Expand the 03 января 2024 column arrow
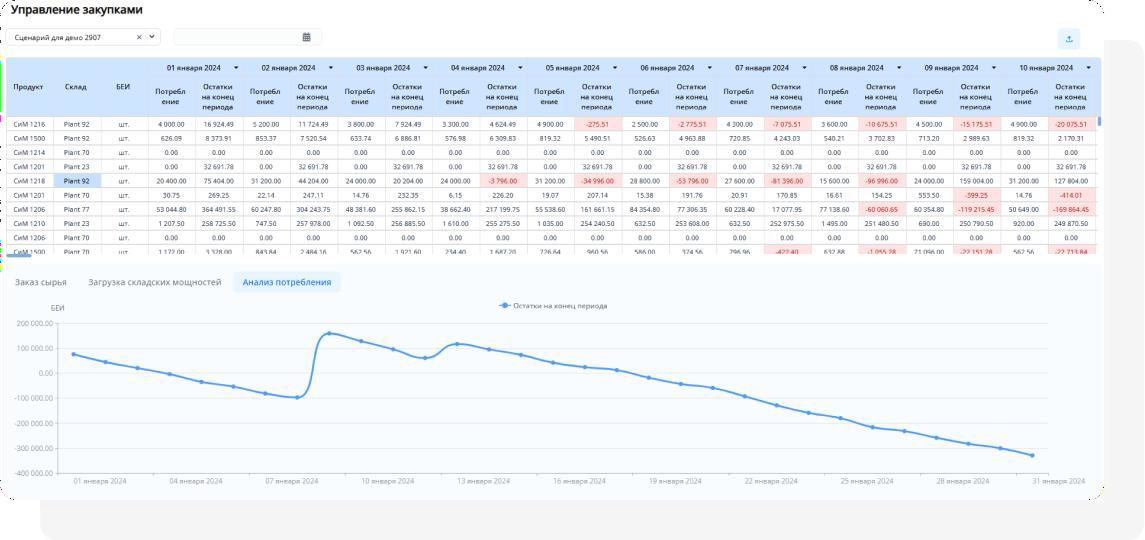This screenshot has width=1145, height=540. (x=426, y=67)
